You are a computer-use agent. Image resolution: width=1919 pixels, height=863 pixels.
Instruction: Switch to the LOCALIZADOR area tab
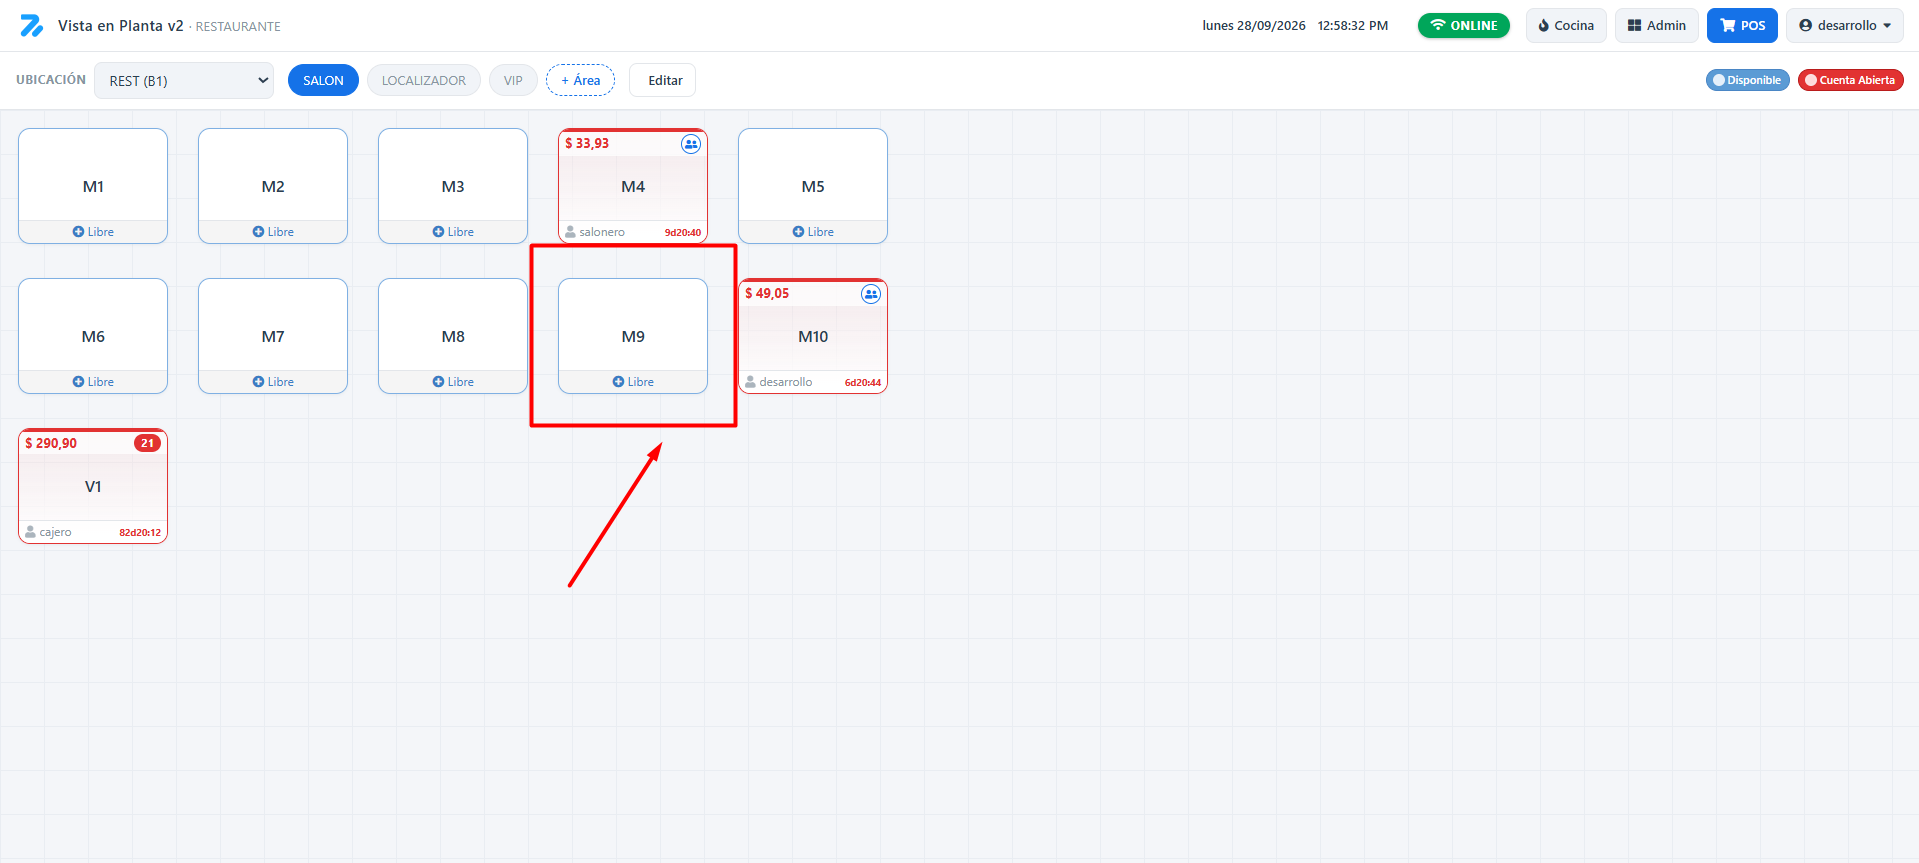[x=424, y=81]
